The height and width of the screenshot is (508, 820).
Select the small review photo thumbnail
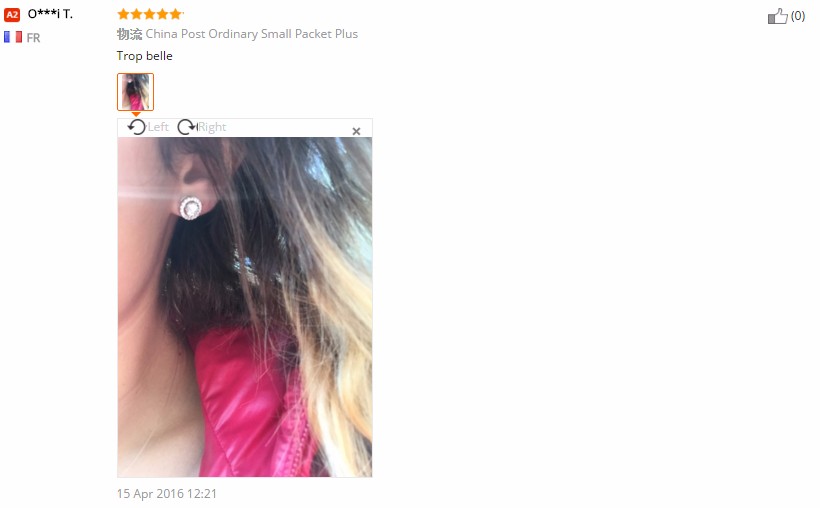click(135, 92)
